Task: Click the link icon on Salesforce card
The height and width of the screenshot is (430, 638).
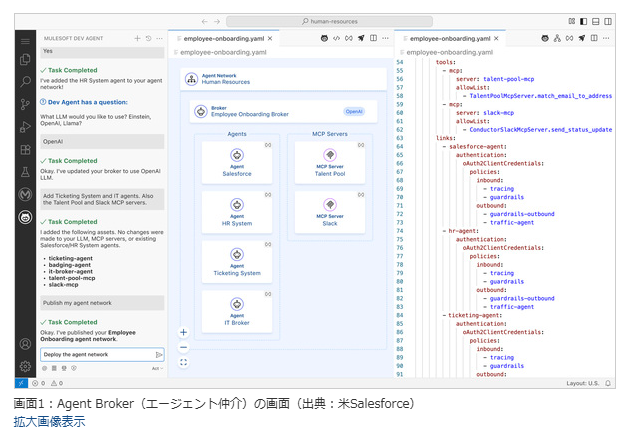Action: [268, 145]
